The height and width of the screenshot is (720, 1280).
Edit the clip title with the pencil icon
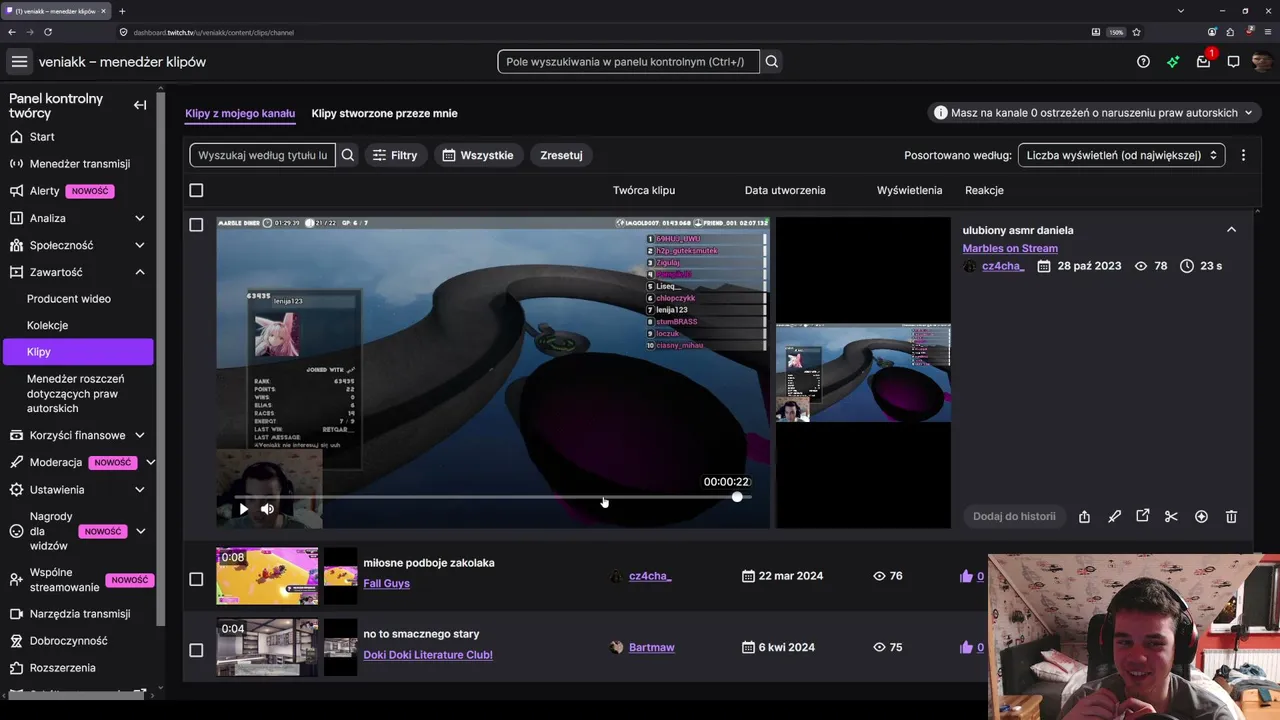[x=1114, y=517]
